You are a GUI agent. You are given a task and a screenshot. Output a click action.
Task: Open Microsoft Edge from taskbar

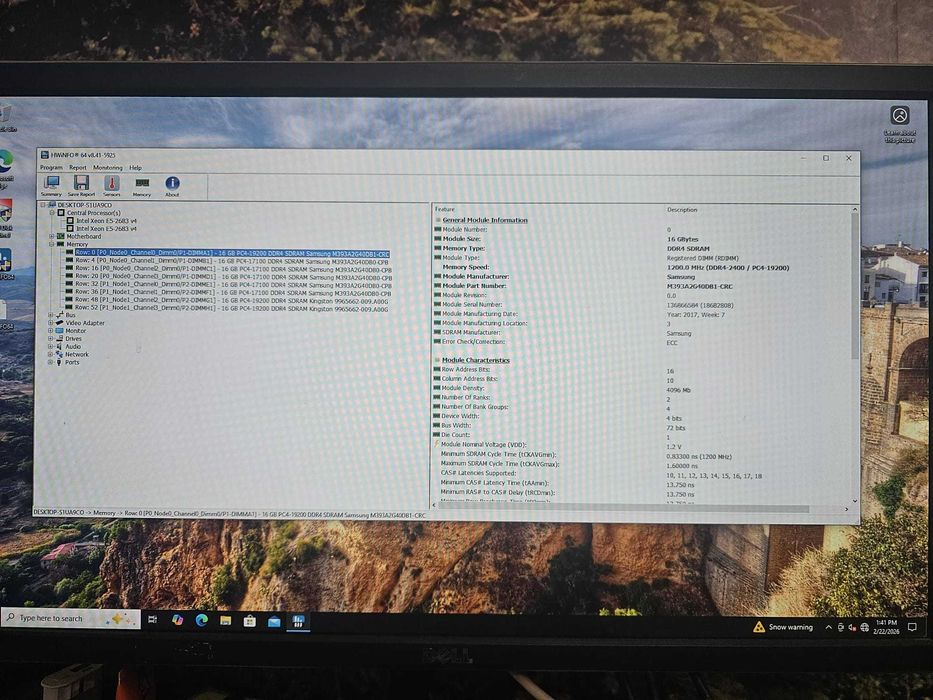coord(202,620)
